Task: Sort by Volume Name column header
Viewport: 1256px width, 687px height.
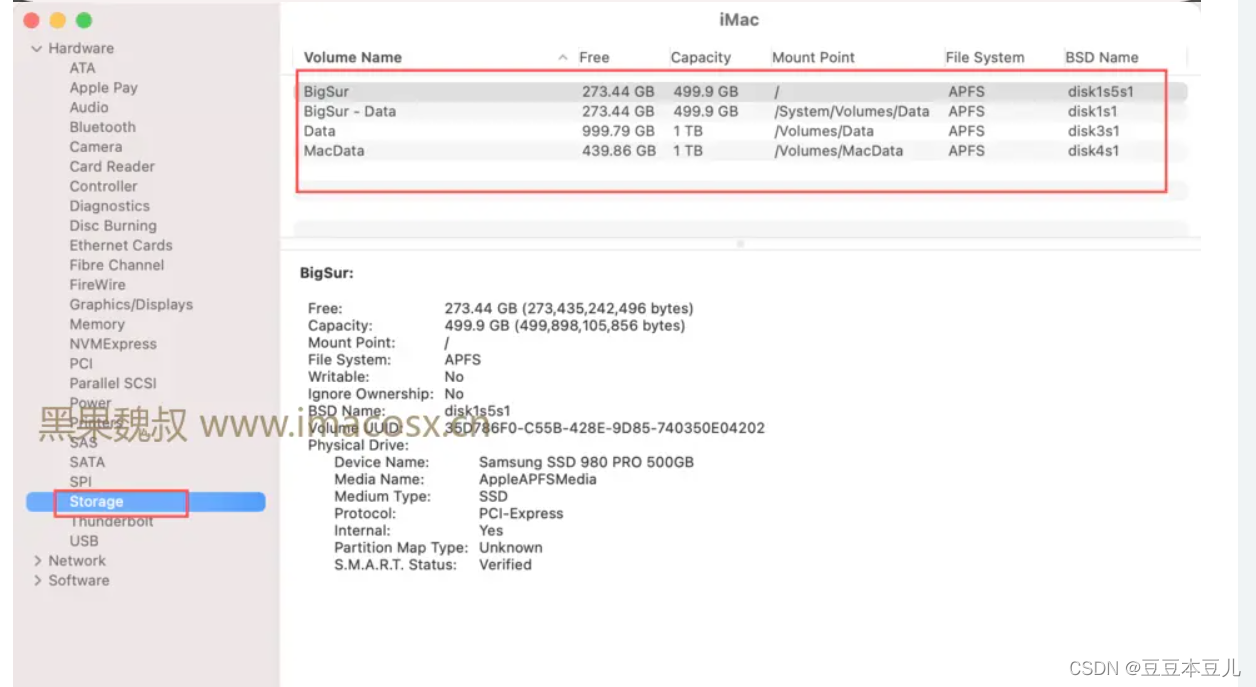Action: click(x=353, y=58)
